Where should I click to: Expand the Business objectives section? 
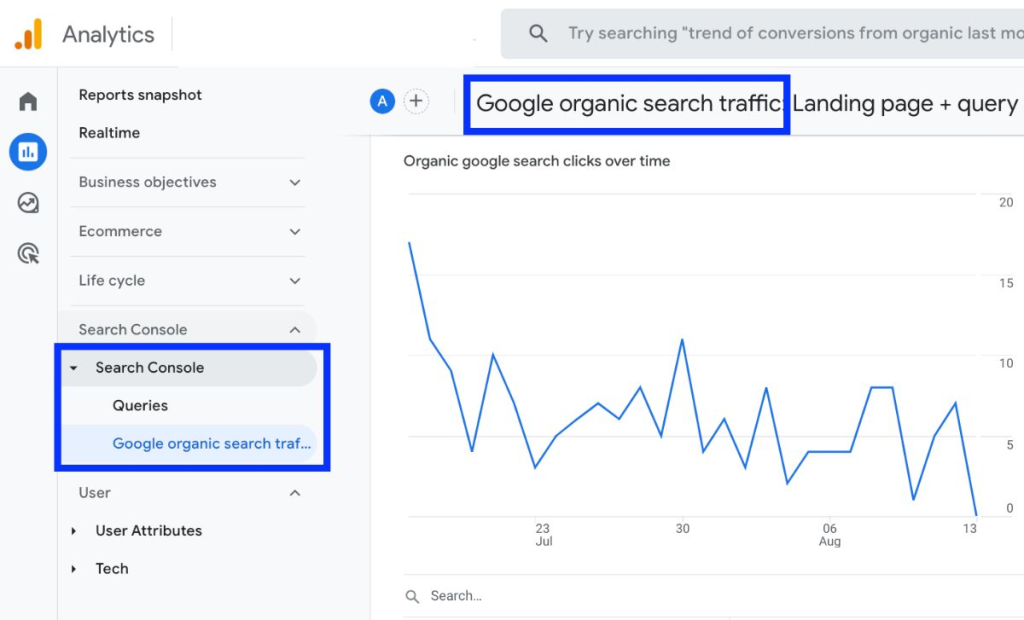pyautogui.click(x=294, y=182)
